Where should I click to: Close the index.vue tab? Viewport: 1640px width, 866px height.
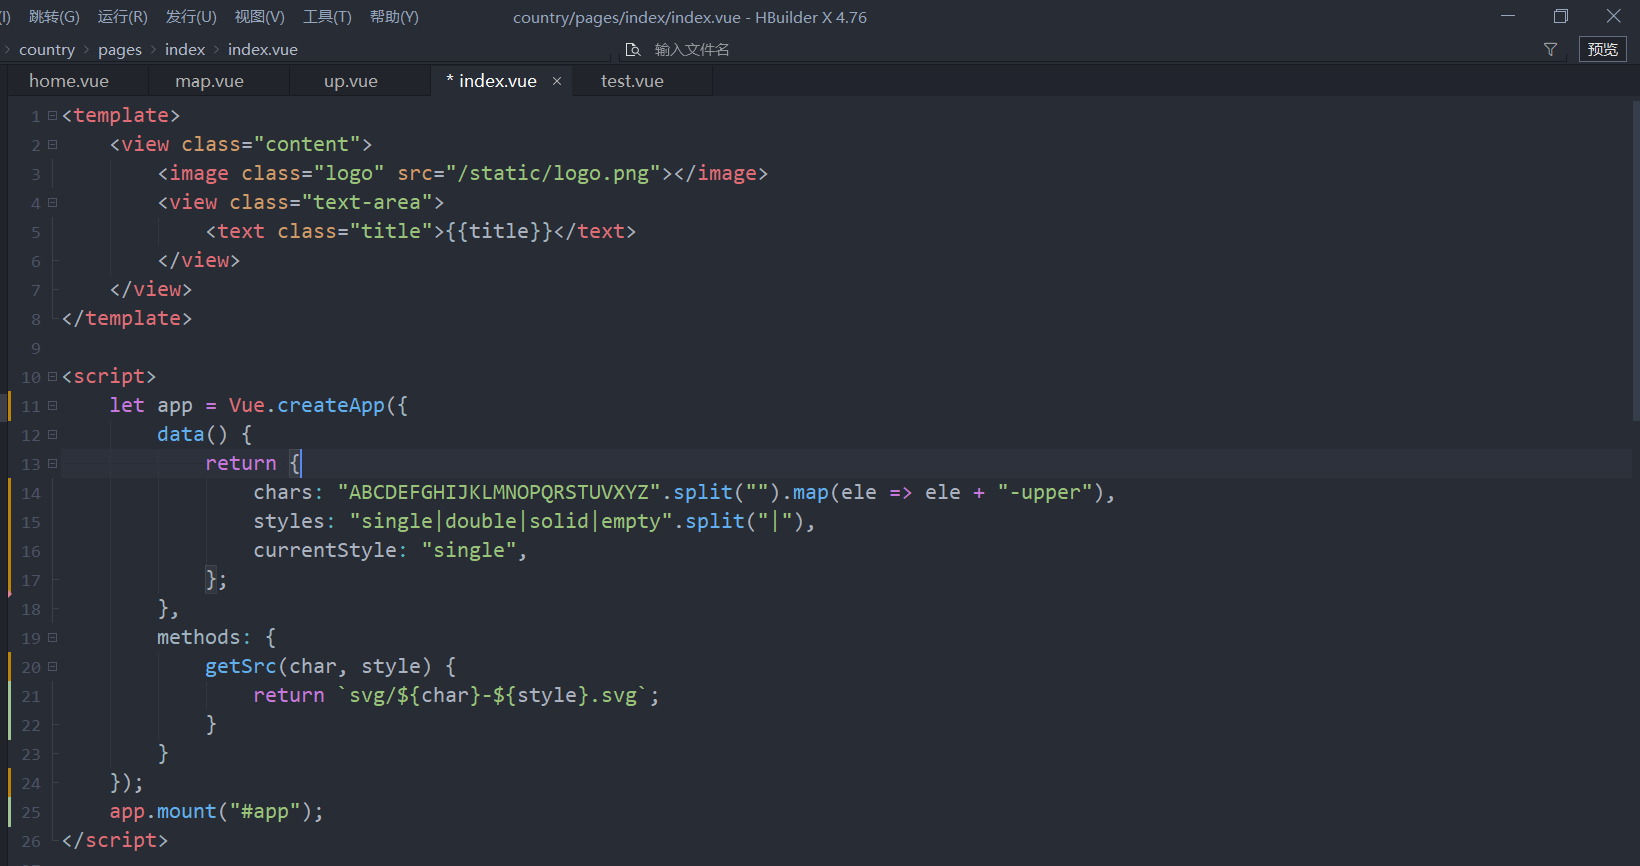557,81
